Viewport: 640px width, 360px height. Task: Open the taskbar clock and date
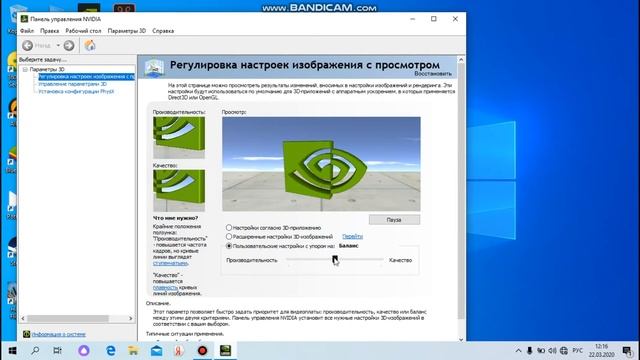coord(602,351)
